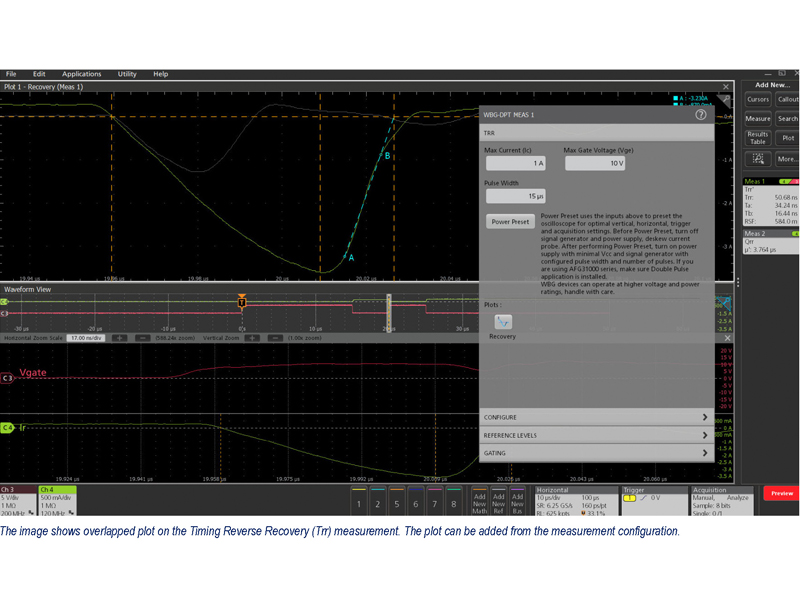Close the Recovery plot view
800x600 pixels.
point(727,87)
